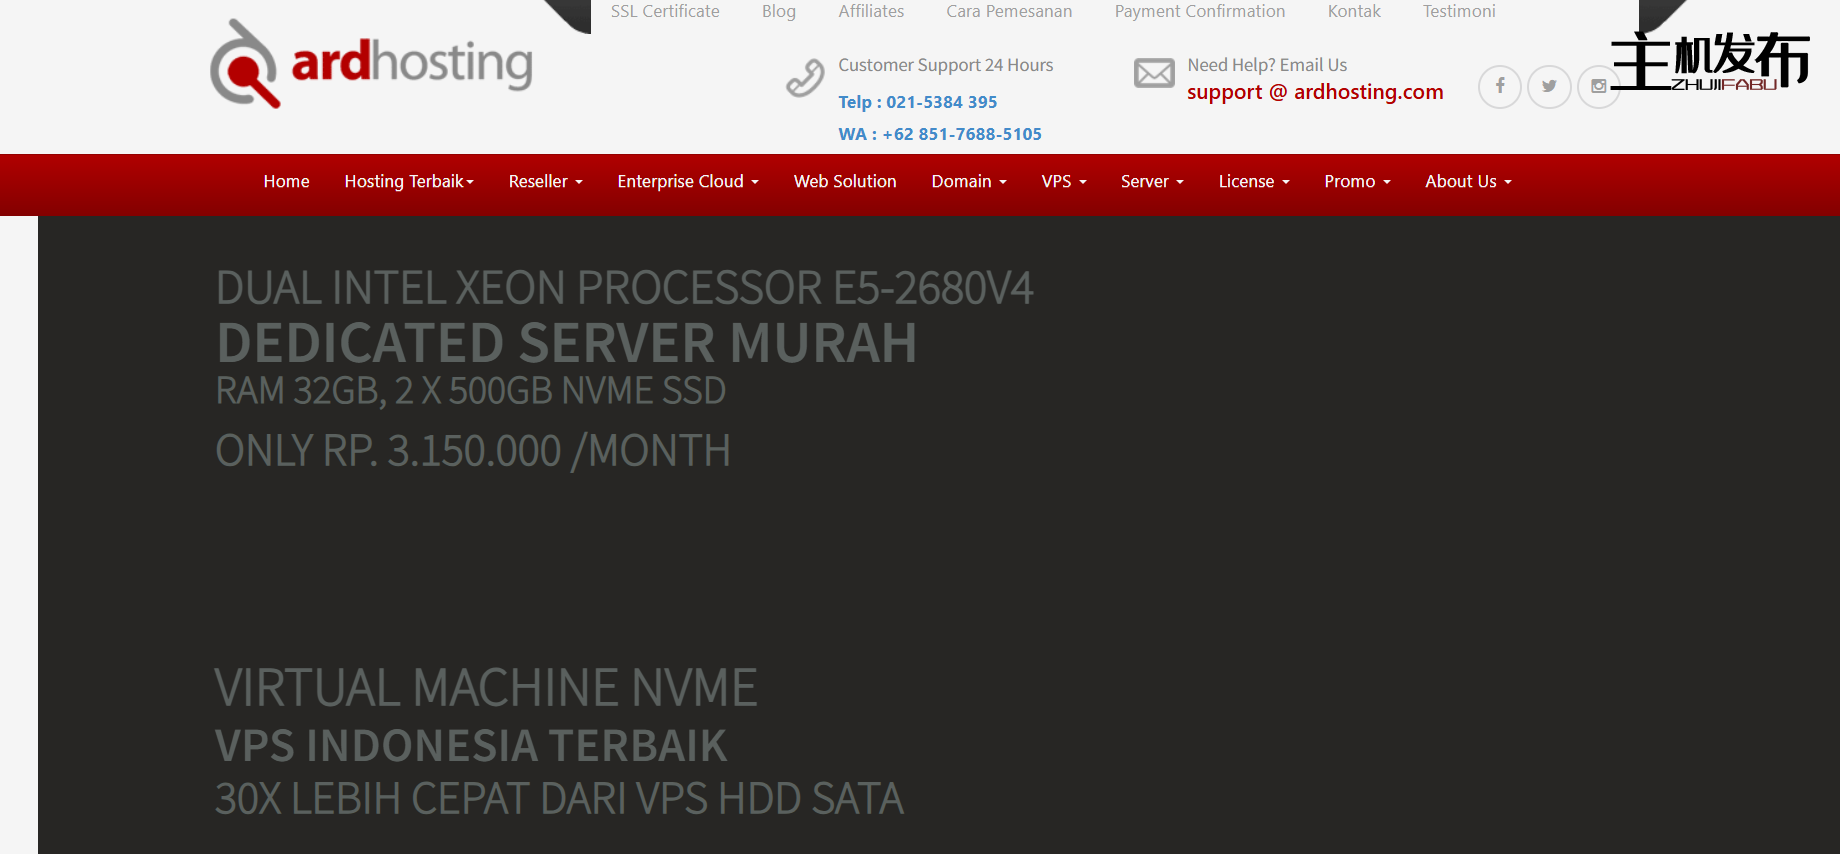Viewport: 1840px width, 854px height.
Task: Visit the Testimoni page link
Action: pos(1458,11)
